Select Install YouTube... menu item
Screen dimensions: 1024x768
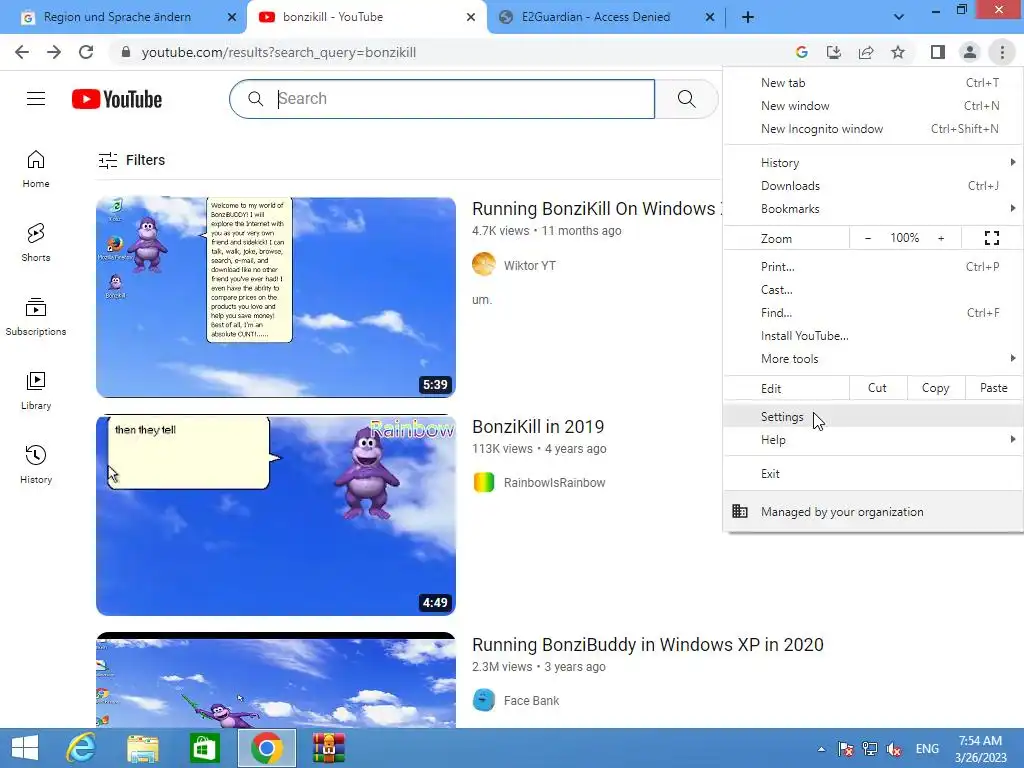[873, 336]
